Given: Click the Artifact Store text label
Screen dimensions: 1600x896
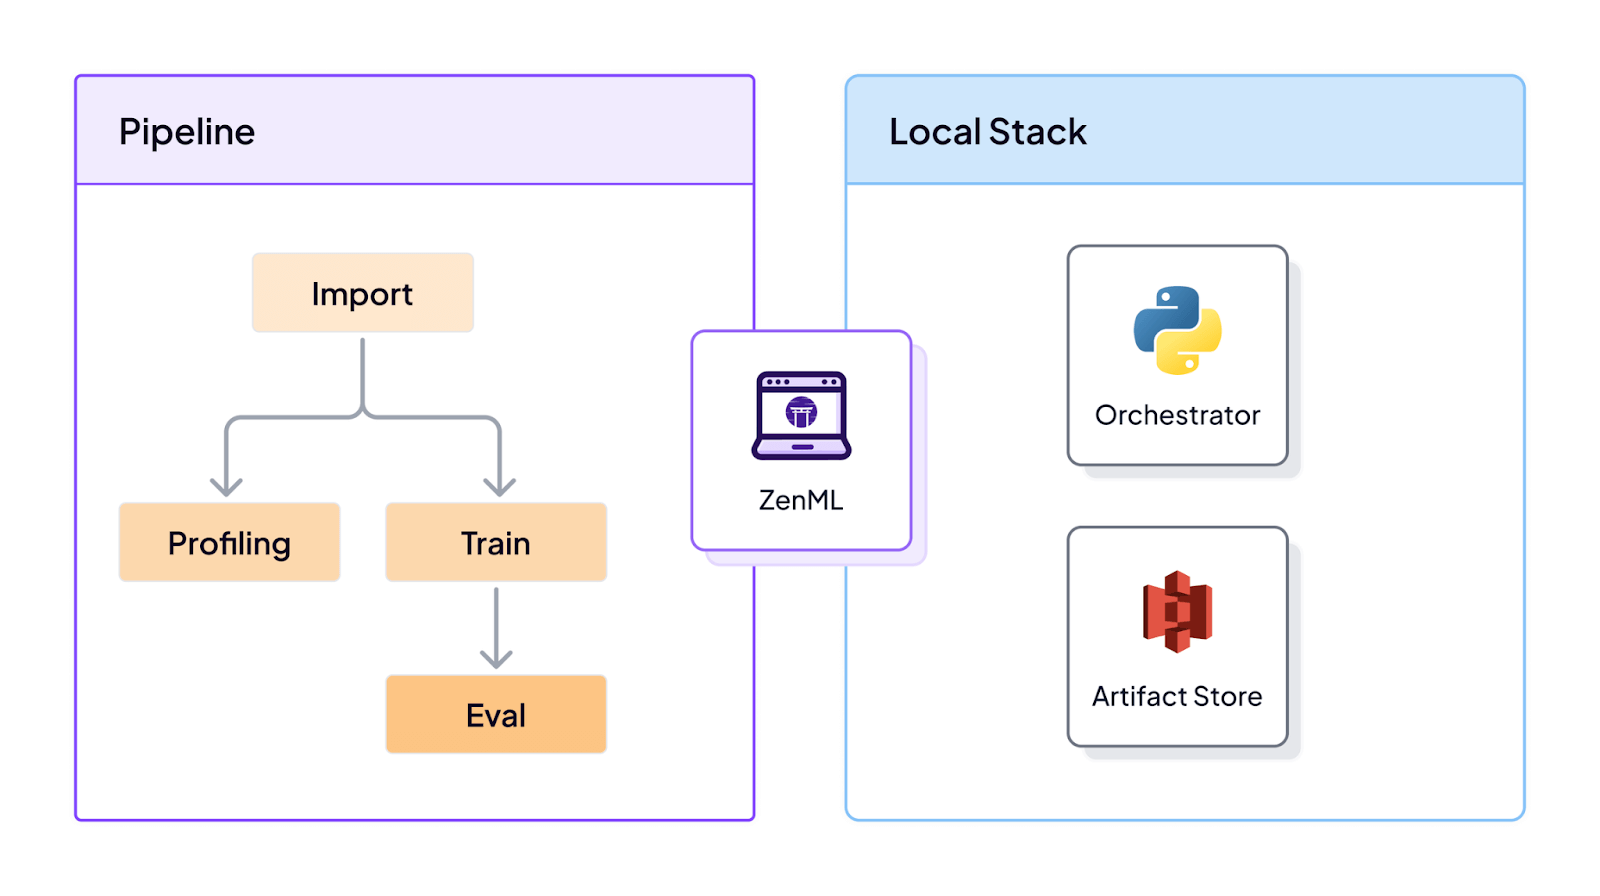Looking at the screenshot, I should point(1177,696).
